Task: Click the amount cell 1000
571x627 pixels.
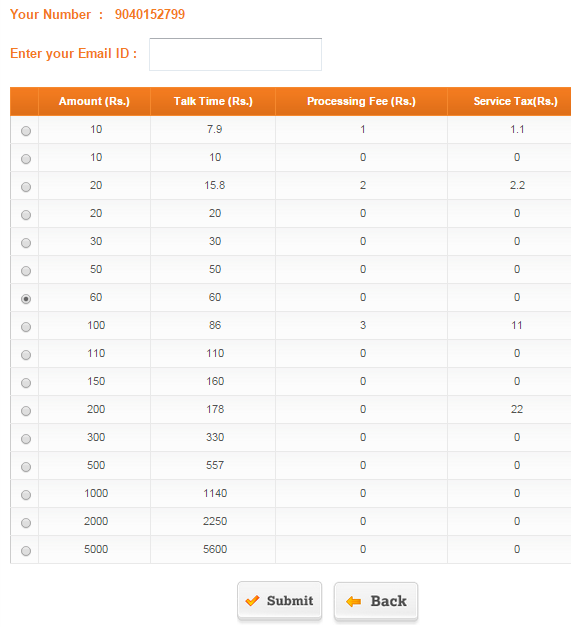Action: coord(96,493)
